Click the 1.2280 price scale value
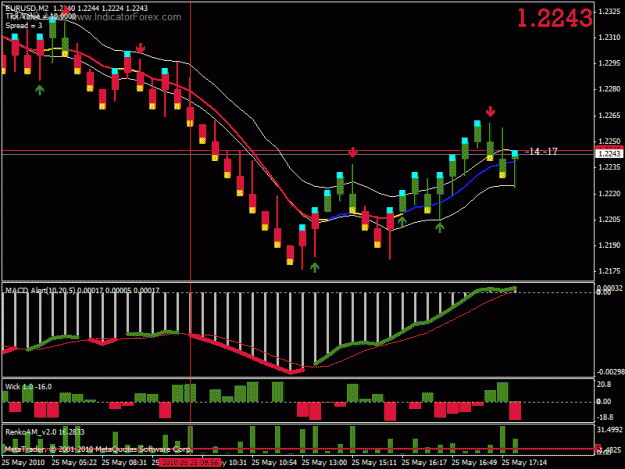Screen dimensions: 625x469 point(610,89)
